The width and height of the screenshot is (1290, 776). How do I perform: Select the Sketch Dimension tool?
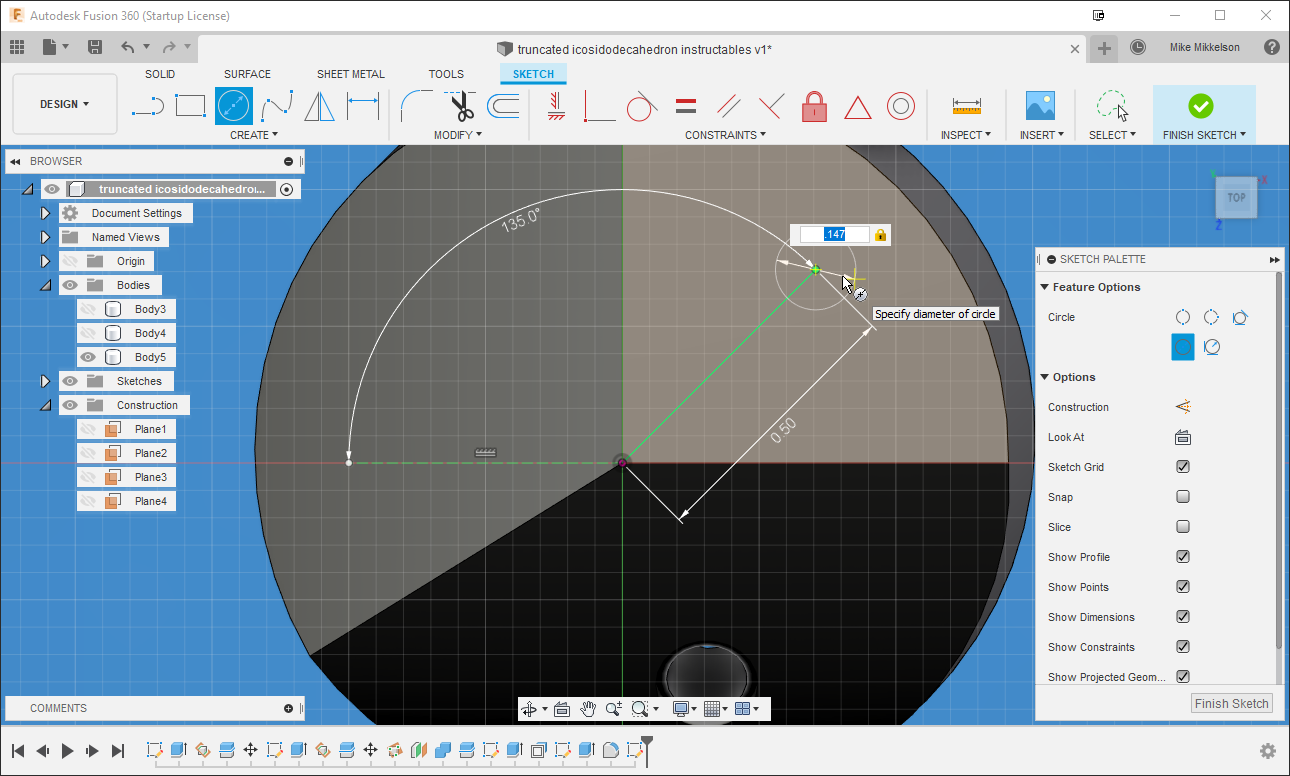pos(361,105)
